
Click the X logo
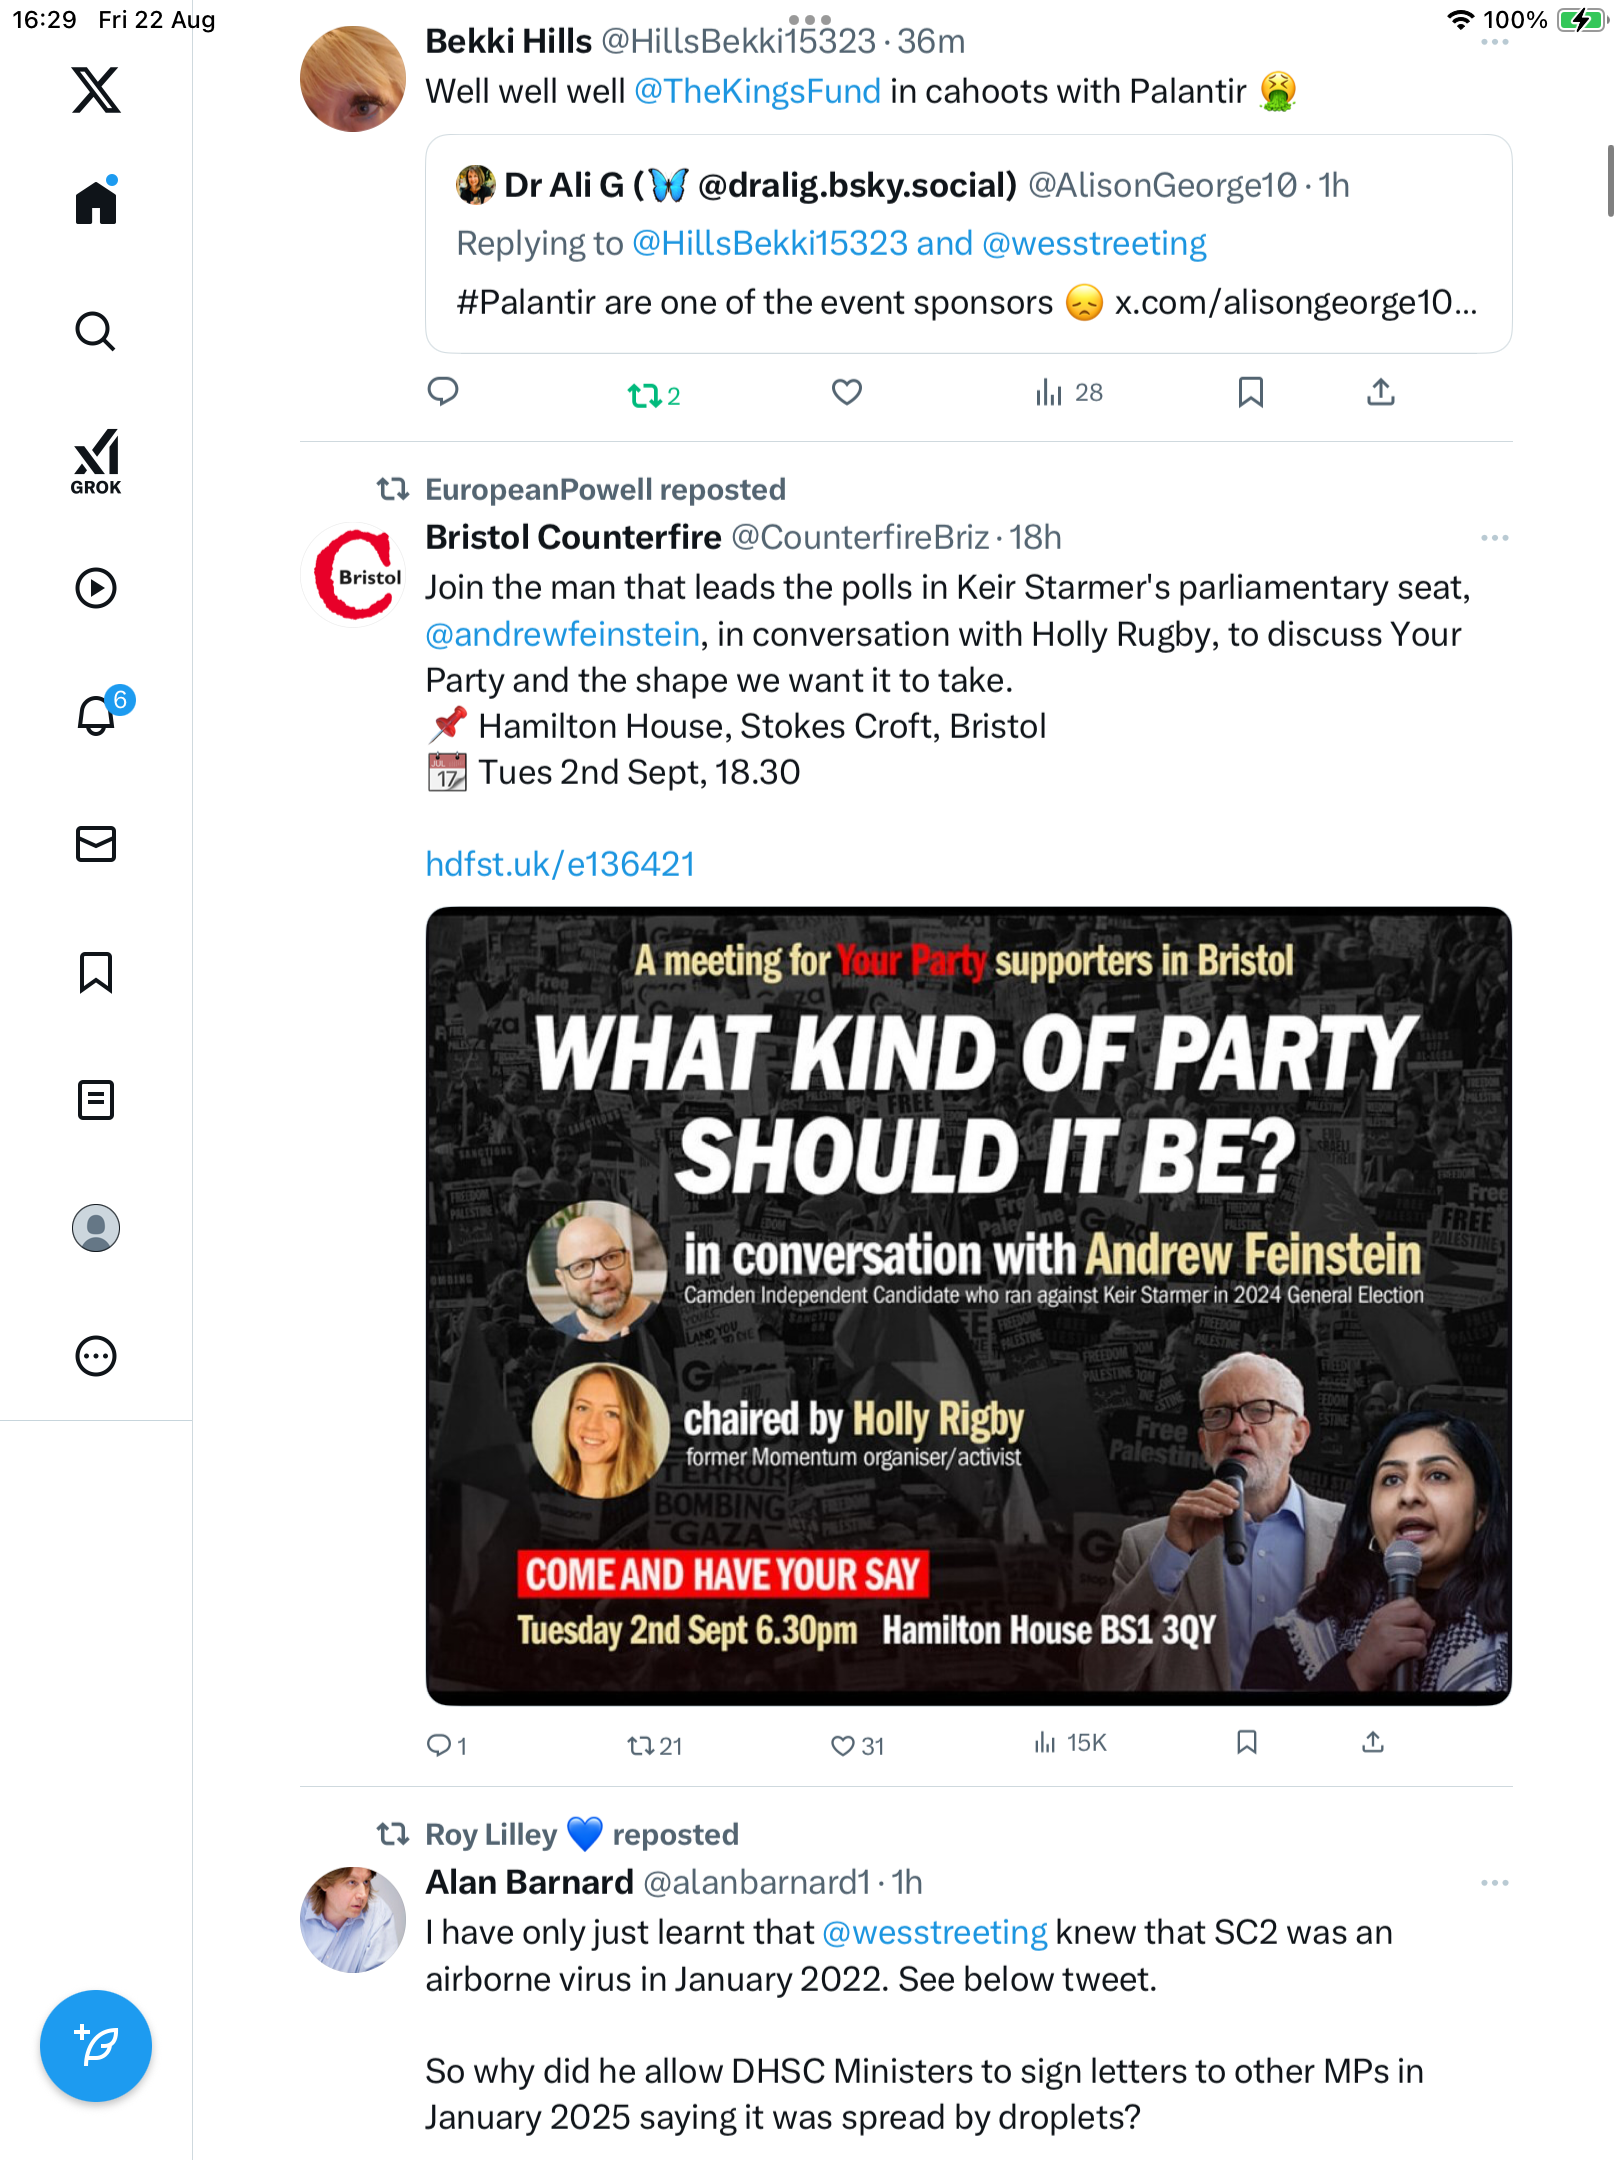[96, 90]
